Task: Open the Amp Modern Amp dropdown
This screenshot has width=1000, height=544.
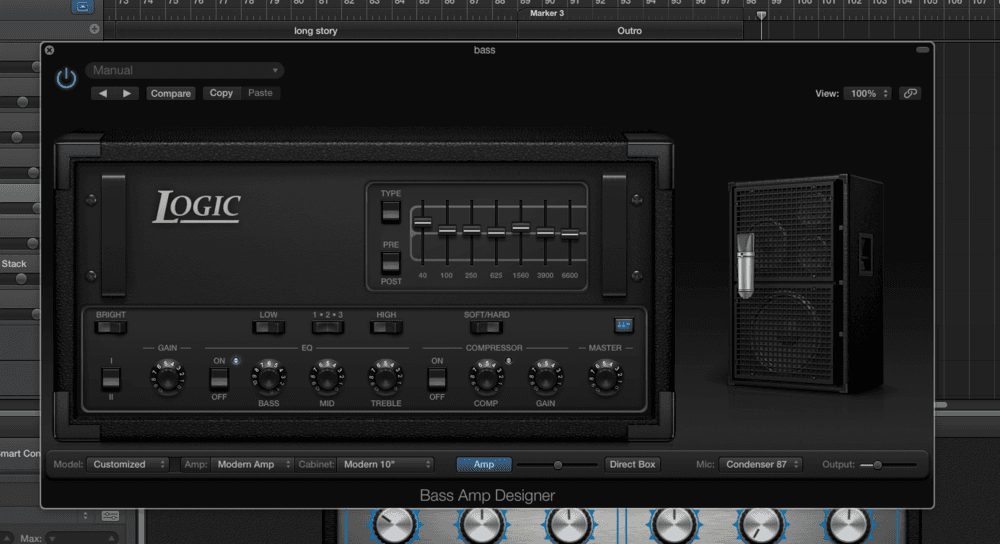Action: tap(252, 464)
